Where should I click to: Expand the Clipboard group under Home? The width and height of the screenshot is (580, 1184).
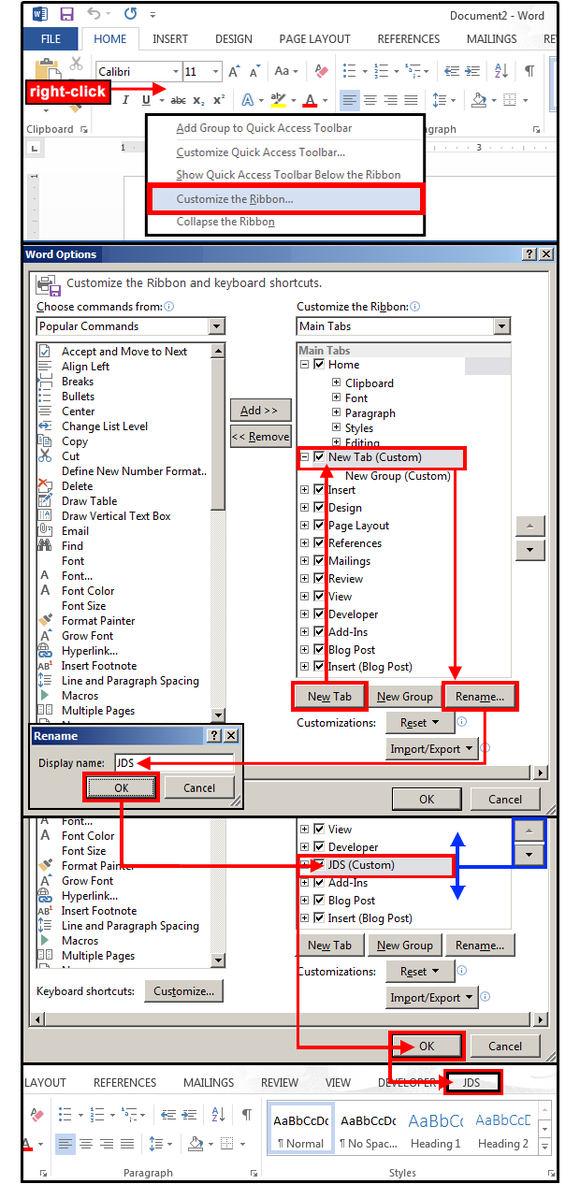pyautogui.click(x=336, y=383)
